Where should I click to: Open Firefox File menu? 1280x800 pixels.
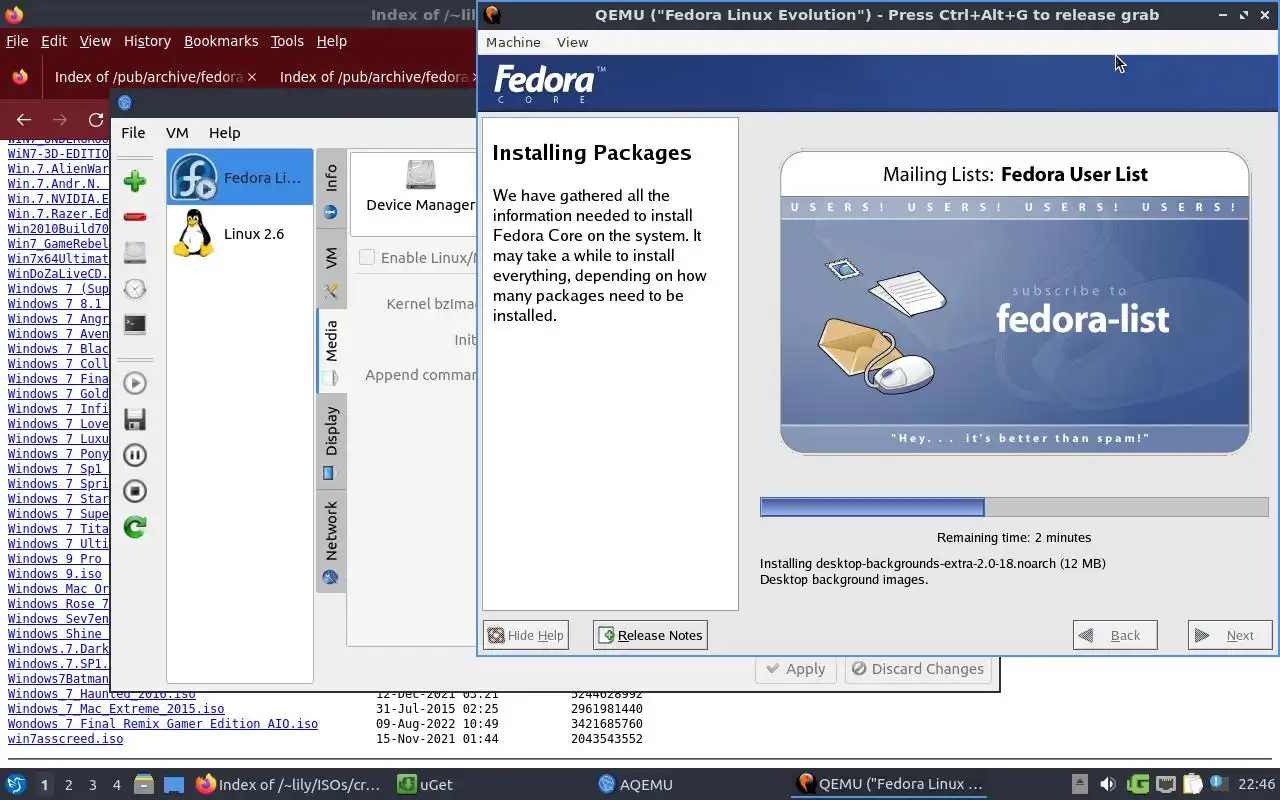coord(17,41)
